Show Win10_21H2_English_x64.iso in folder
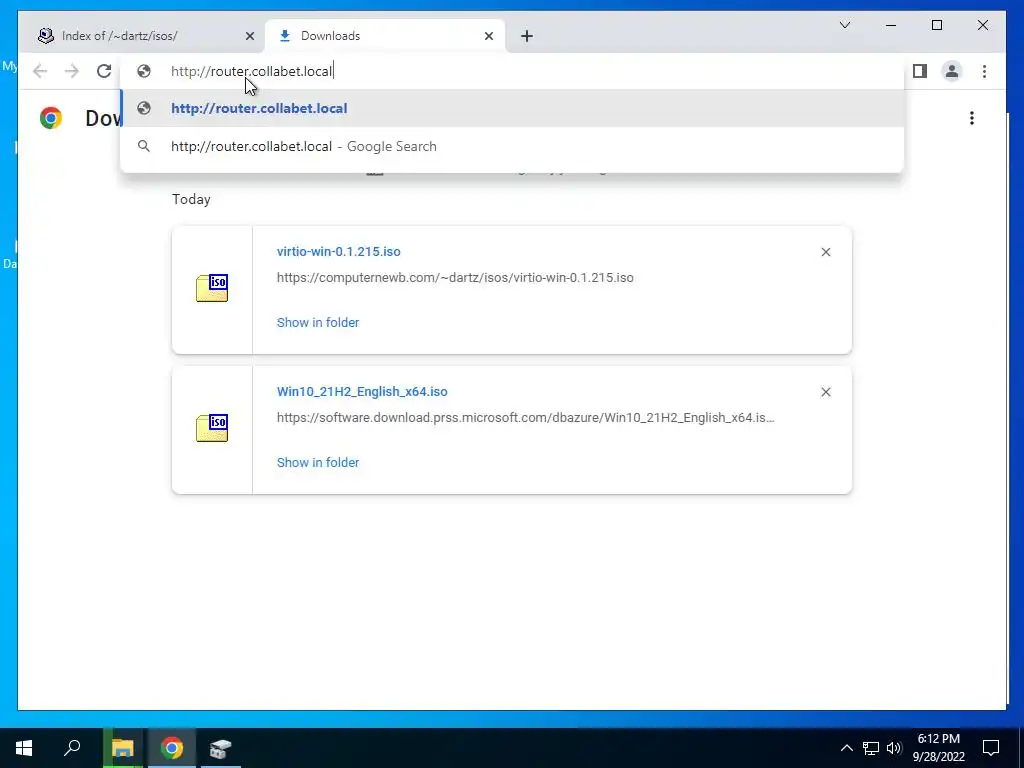This screenshot has height=768, width=1024. point(318,462)
